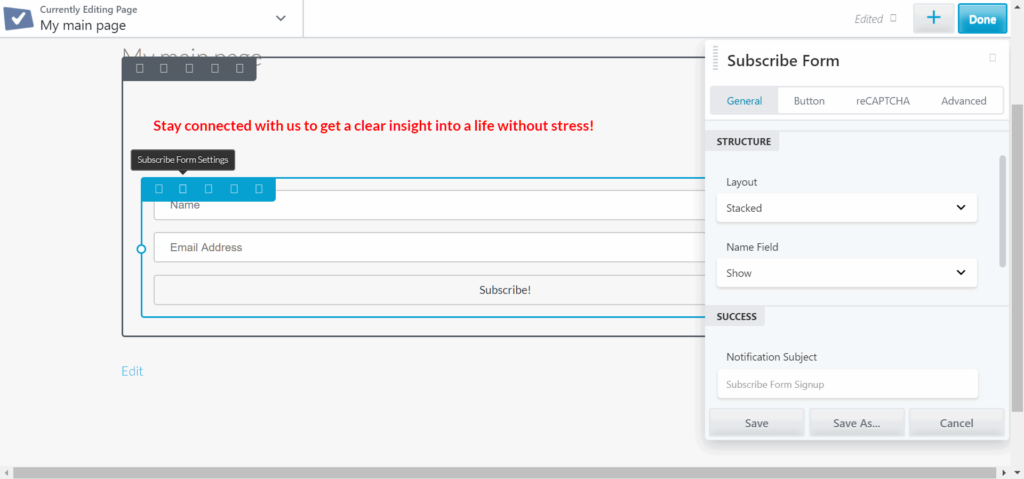Click the first icon in the blue module toolbar
The width and height of the screenshot is (1024, 479).
click(x=158, y=188)
